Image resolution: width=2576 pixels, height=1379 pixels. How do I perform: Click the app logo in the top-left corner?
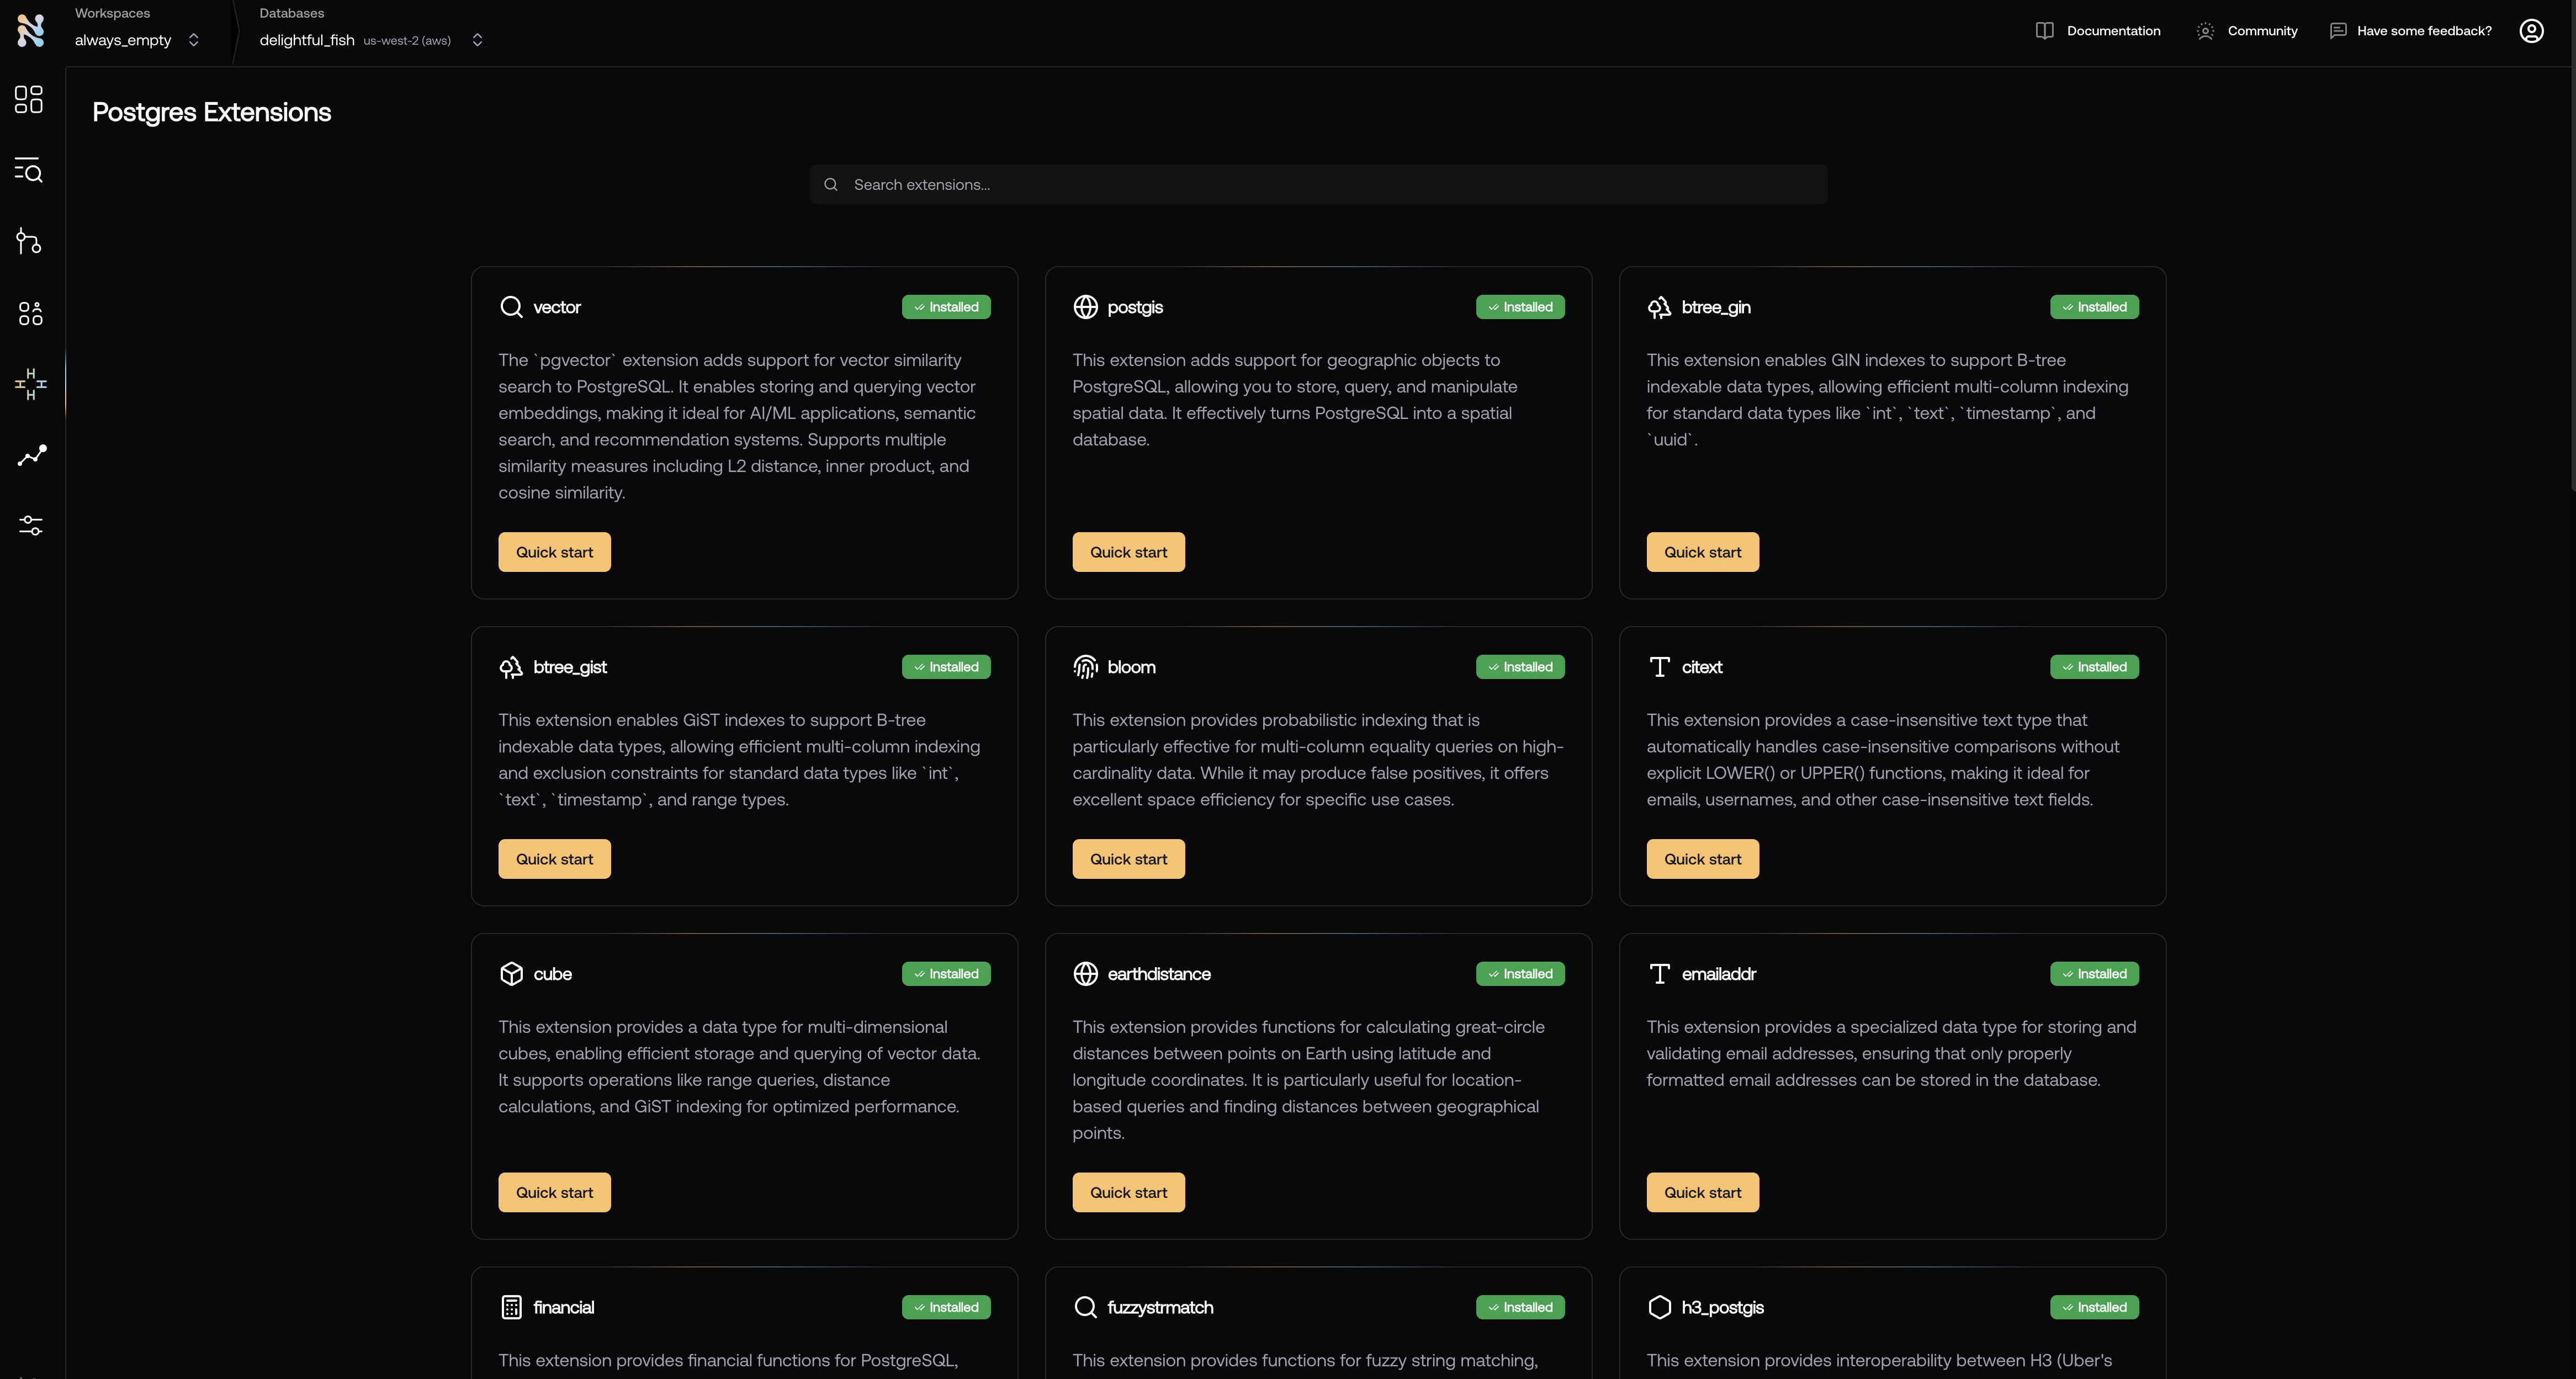point(31,30)
